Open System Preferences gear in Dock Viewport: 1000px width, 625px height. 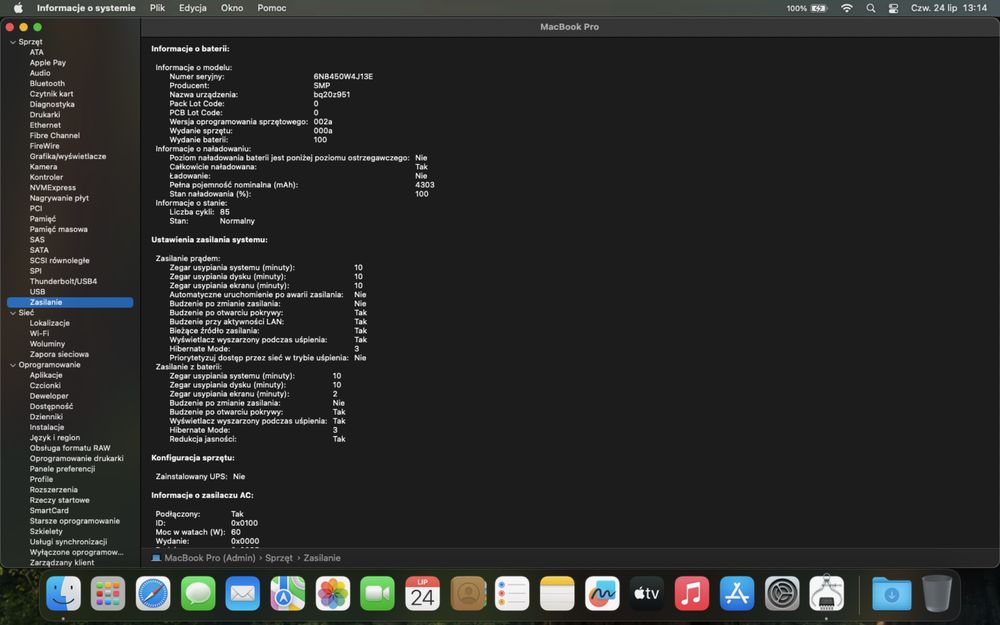pyautogui.click(x=782, y=594)
